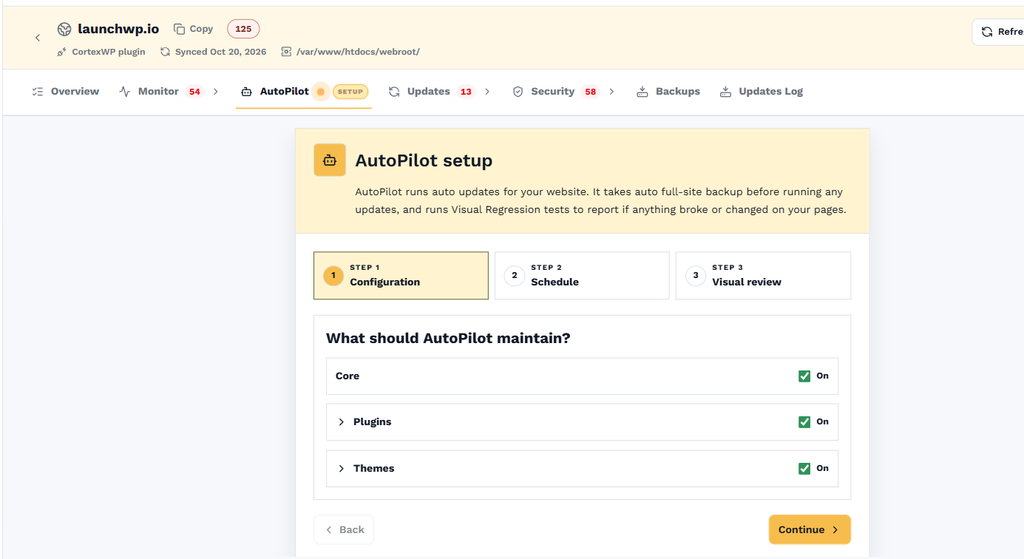This screenshot has height=559, width=1024.
Task: Go to the Security tab
Action: 552,91
